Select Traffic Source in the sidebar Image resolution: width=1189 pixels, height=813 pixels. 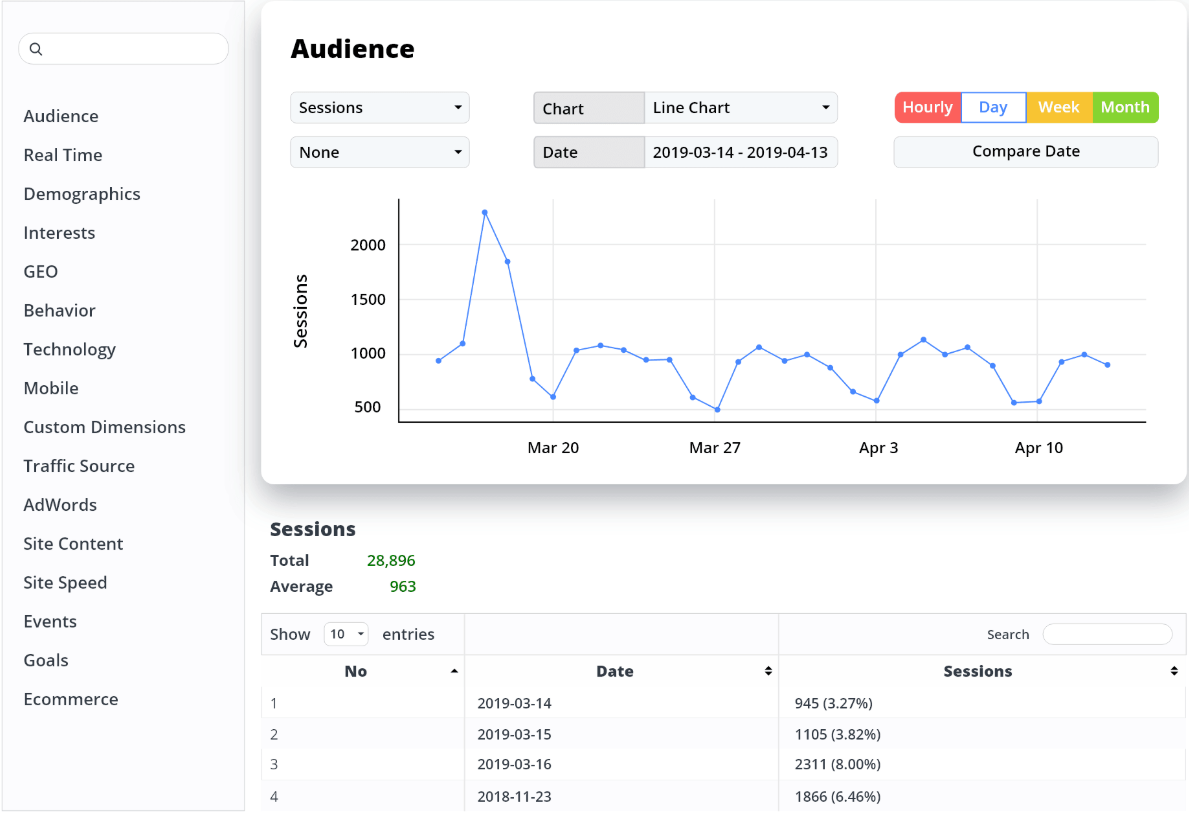coord(79,466)
